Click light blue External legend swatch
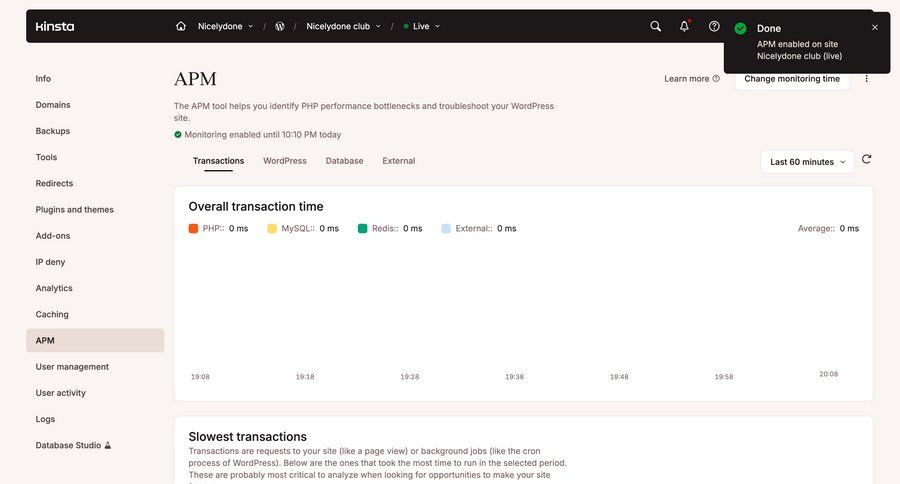 tap(446, 229)
